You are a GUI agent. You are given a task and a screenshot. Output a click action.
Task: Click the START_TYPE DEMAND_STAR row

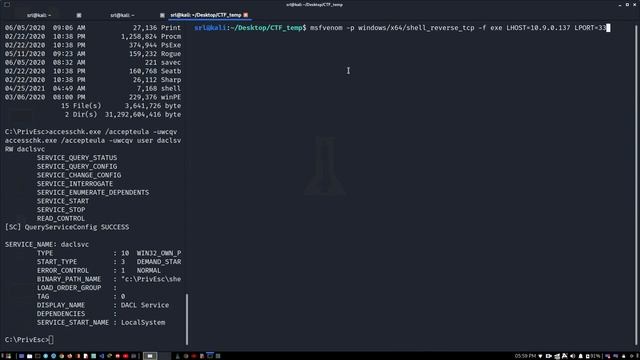(109, 262)
